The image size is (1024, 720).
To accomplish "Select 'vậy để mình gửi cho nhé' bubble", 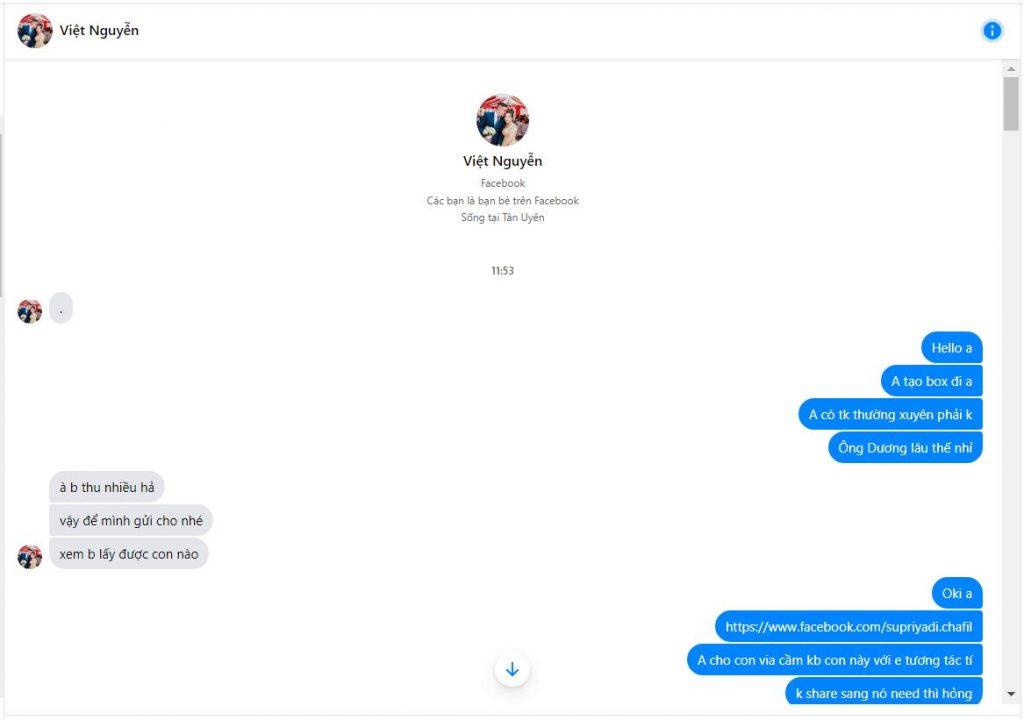I will coord(131,521).
